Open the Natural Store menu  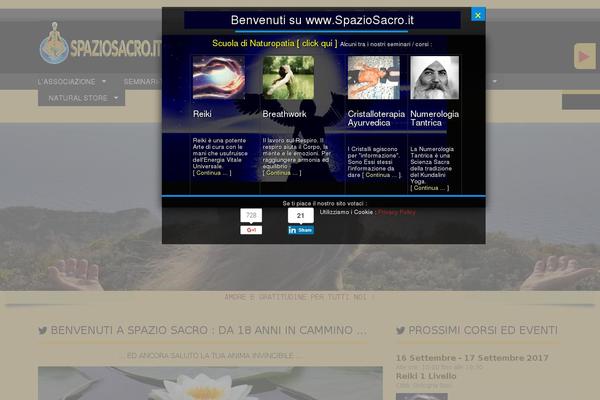[x=78, y=98]
